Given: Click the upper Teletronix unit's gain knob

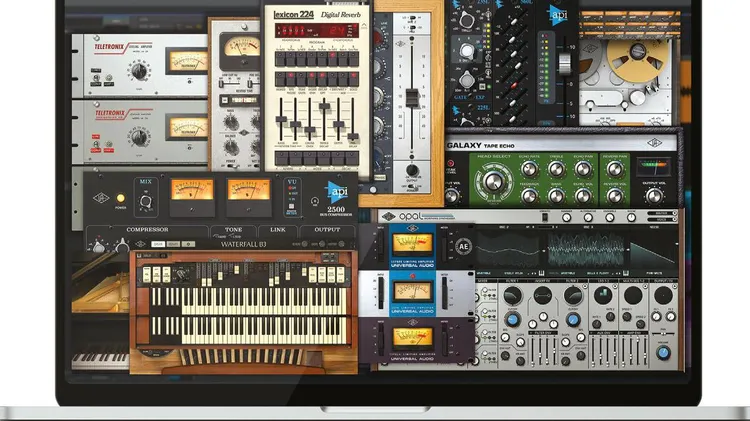Looking at the screenshot, I should tap(139, 71).
